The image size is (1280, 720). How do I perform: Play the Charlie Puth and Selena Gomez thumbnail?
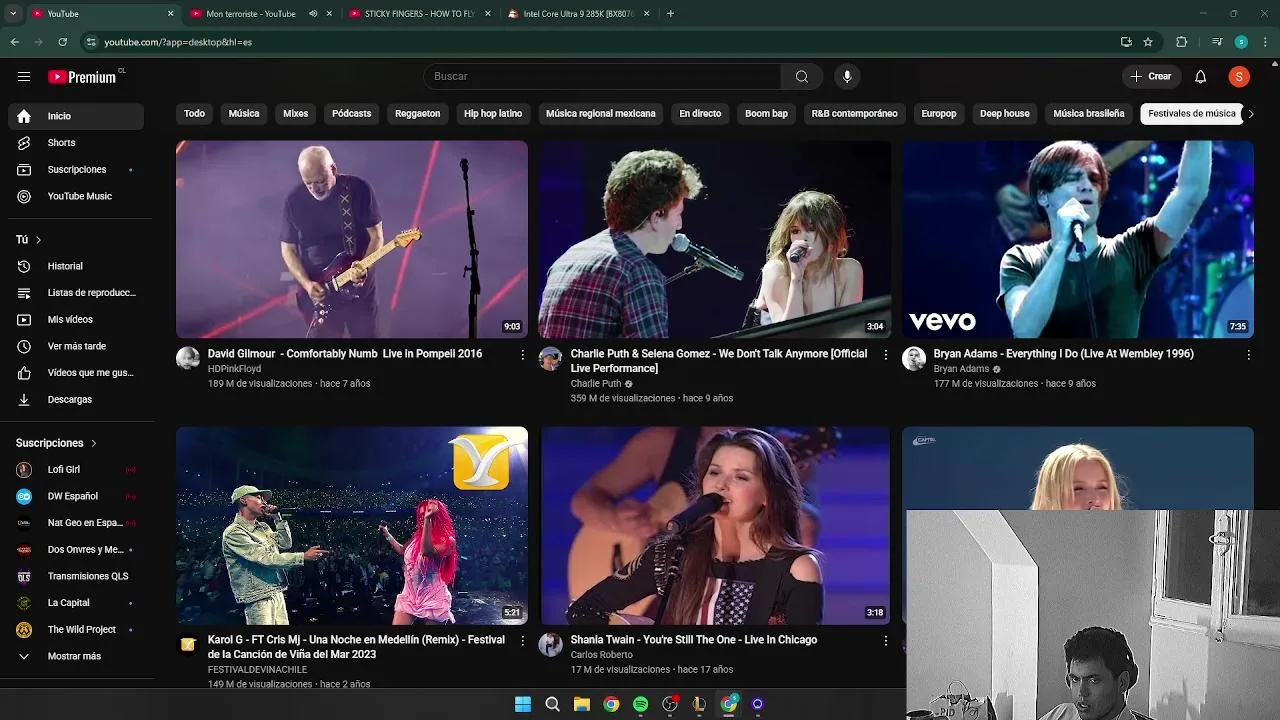[715, 239]
